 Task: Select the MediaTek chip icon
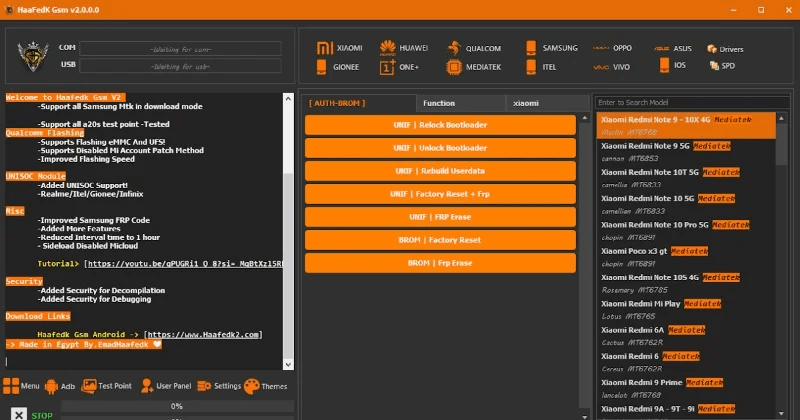click(x=454, y=67)
